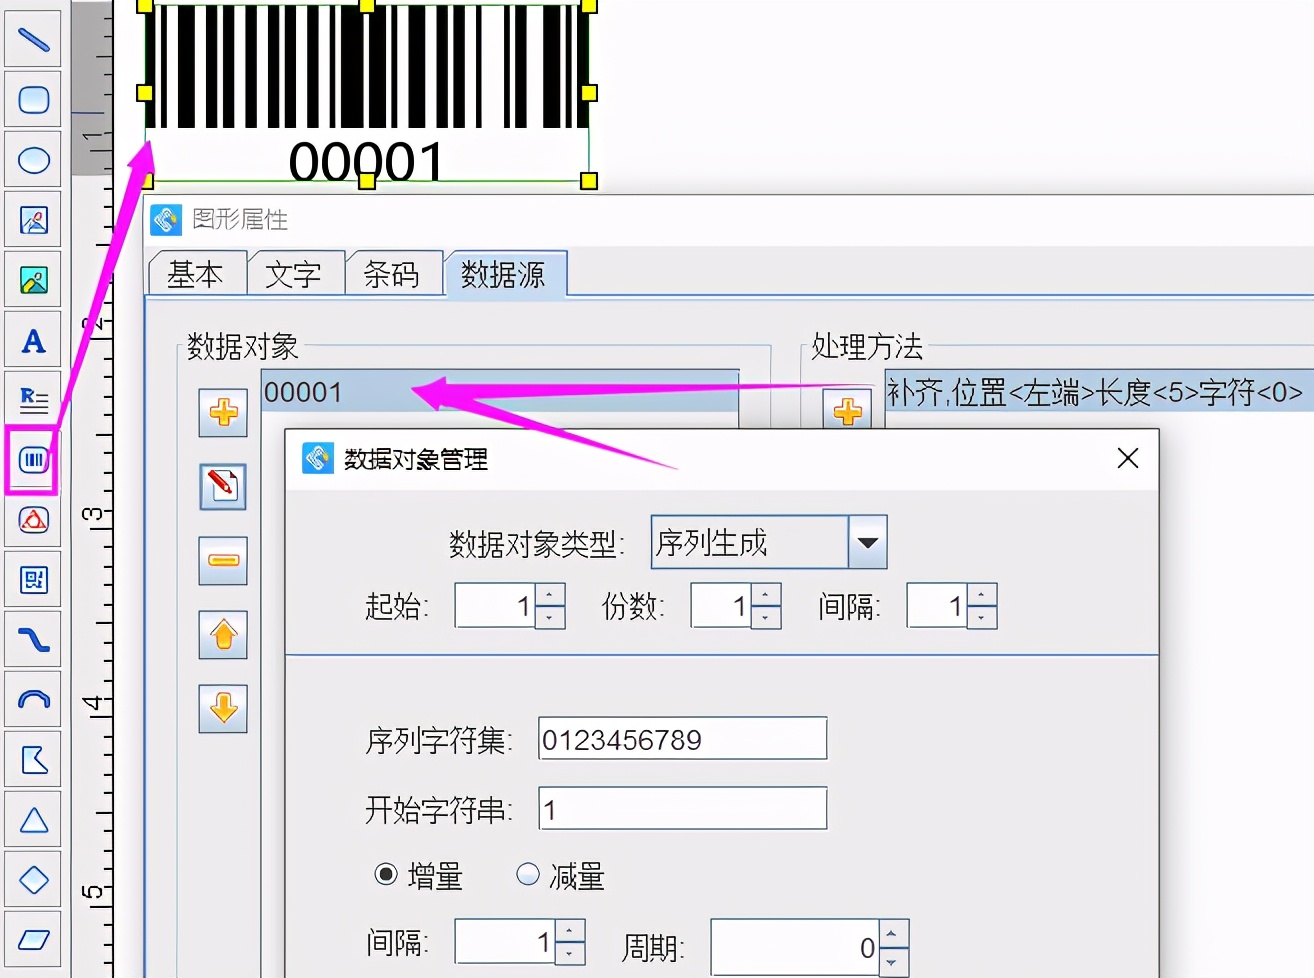The image size is (1314, 978).
Task: Open the 数据对象类型 dropdown
Action: point(867,542)
